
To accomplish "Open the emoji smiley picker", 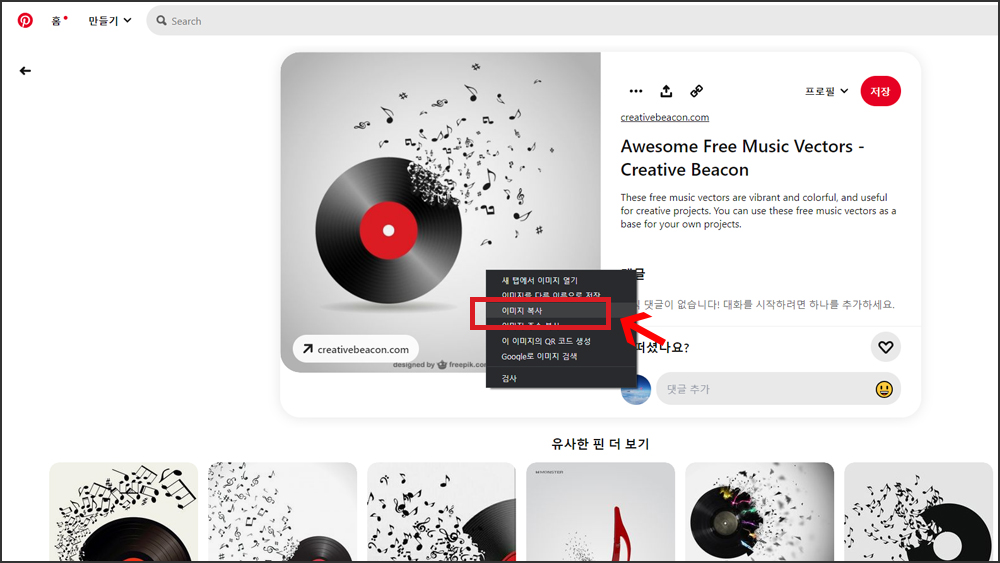I will (884, 389).
